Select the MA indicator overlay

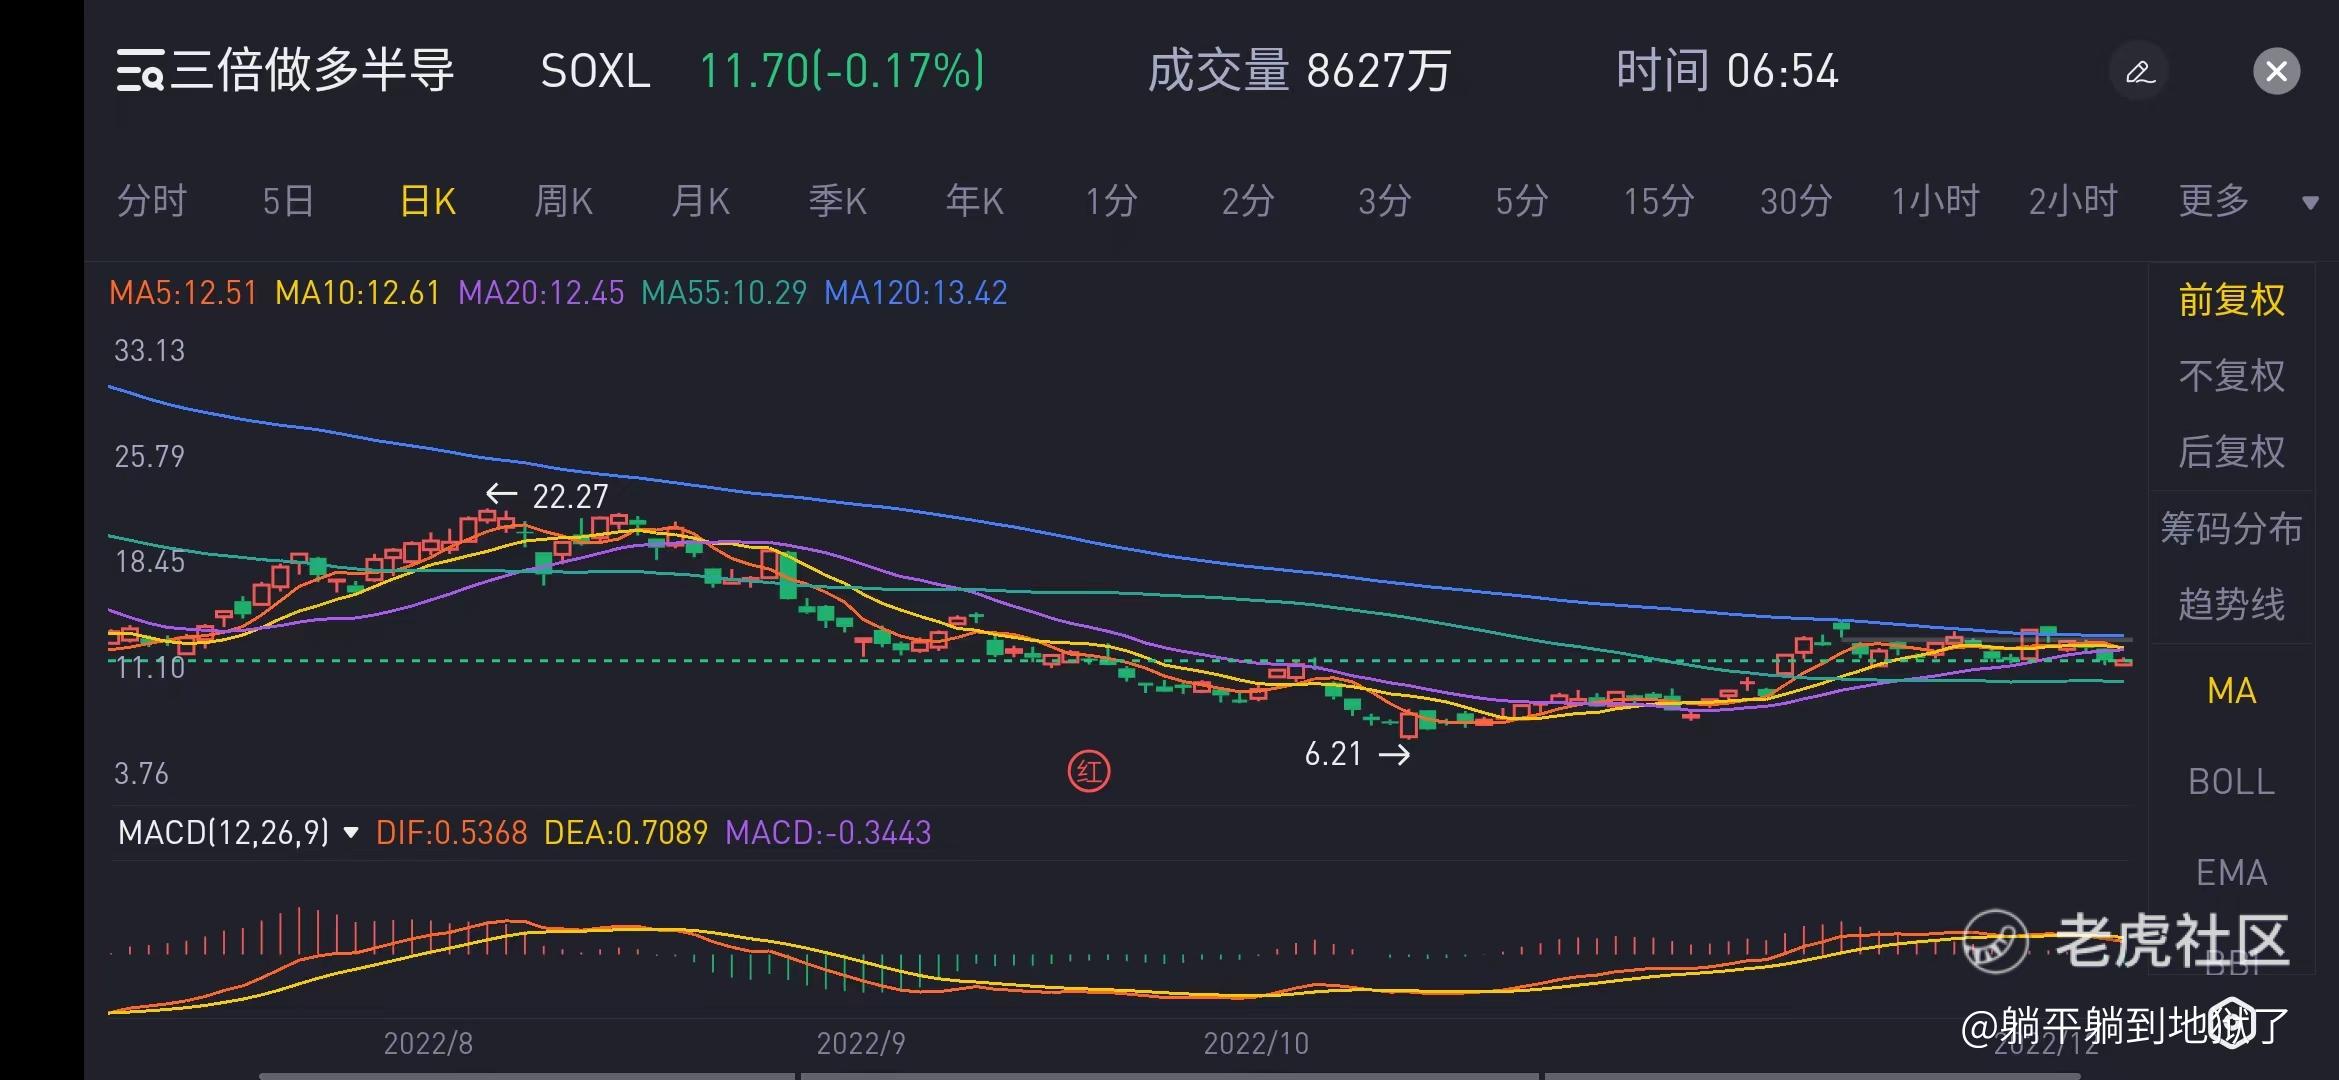[x=2231, y=691]
